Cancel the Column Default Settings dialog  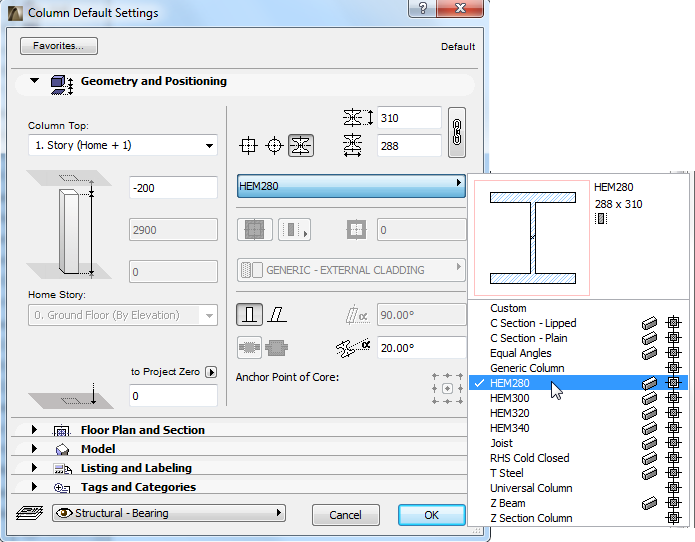point(346,515)
